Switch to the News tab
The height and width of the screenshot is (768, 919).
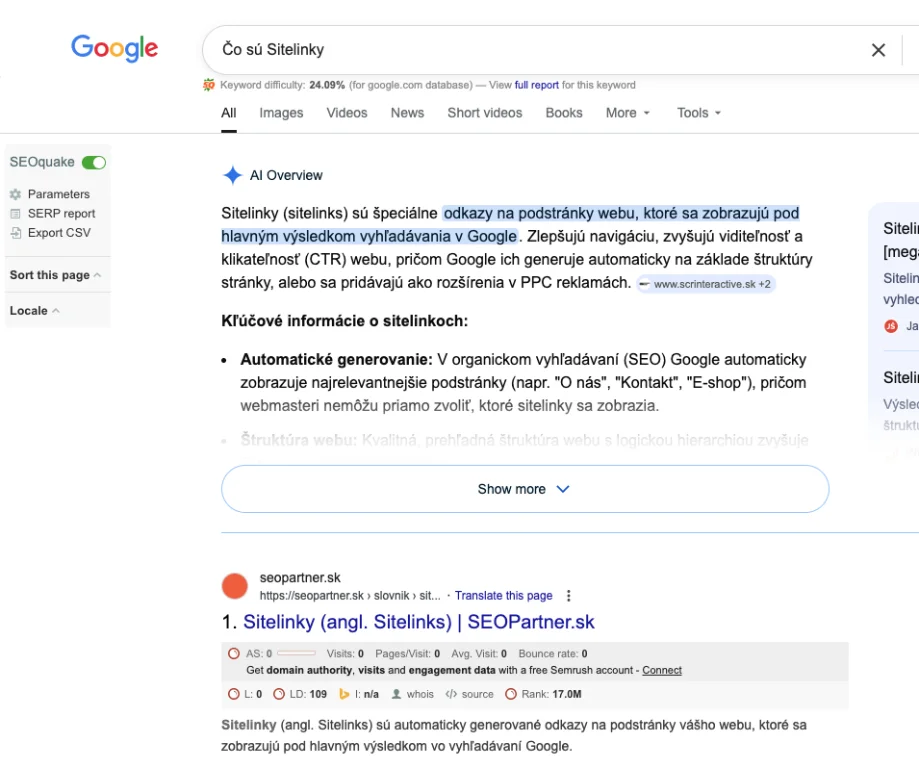point(407,113)
